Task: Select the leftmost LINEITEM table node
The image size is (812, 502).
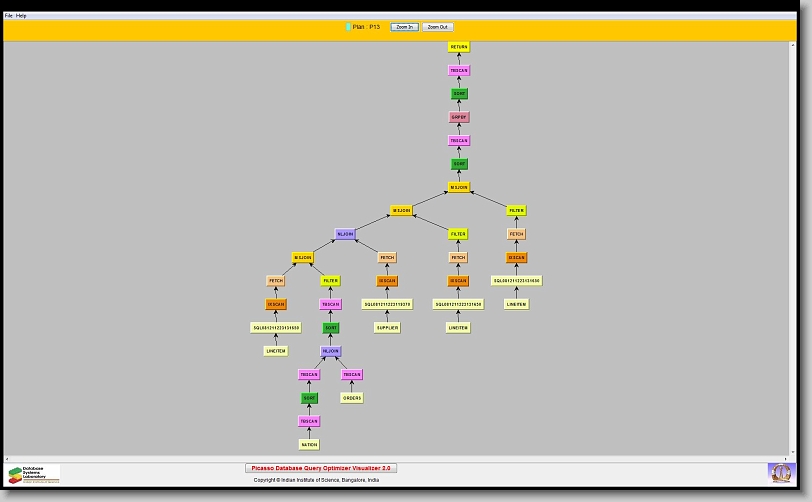Action: pos(276,351)
